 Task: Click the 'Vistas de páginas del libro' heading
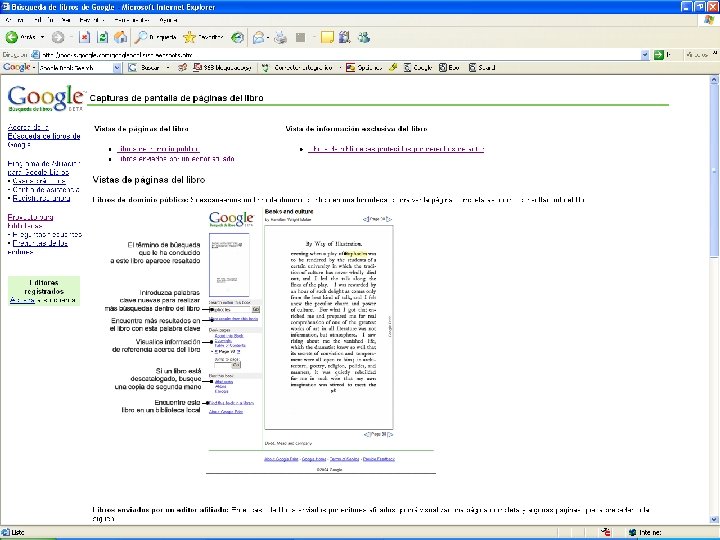tap(148, 180)
